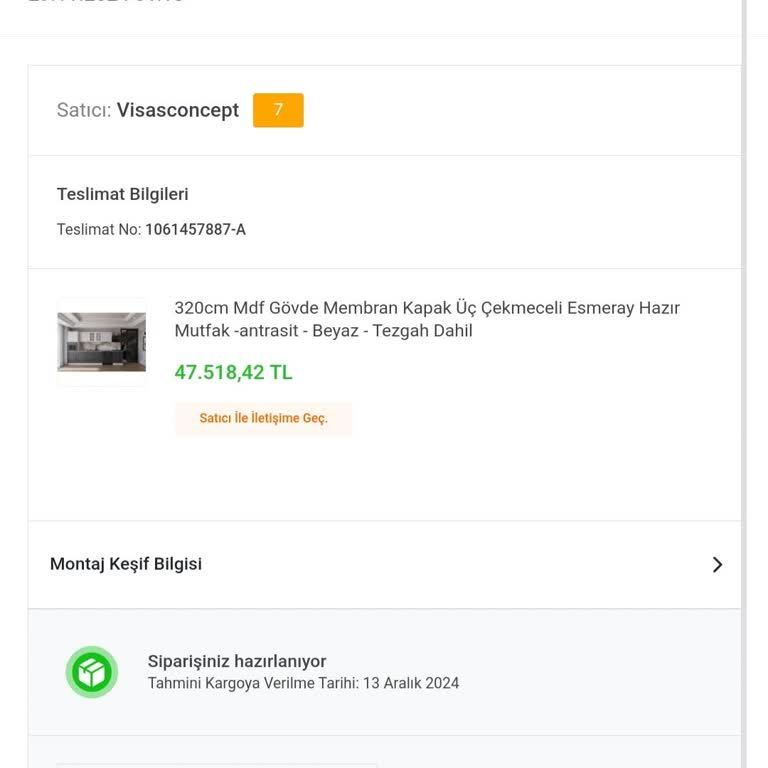768x768 pixels.
Task: Click the Tezgah Dahil part of the title
Action: (x=423, y=331)
